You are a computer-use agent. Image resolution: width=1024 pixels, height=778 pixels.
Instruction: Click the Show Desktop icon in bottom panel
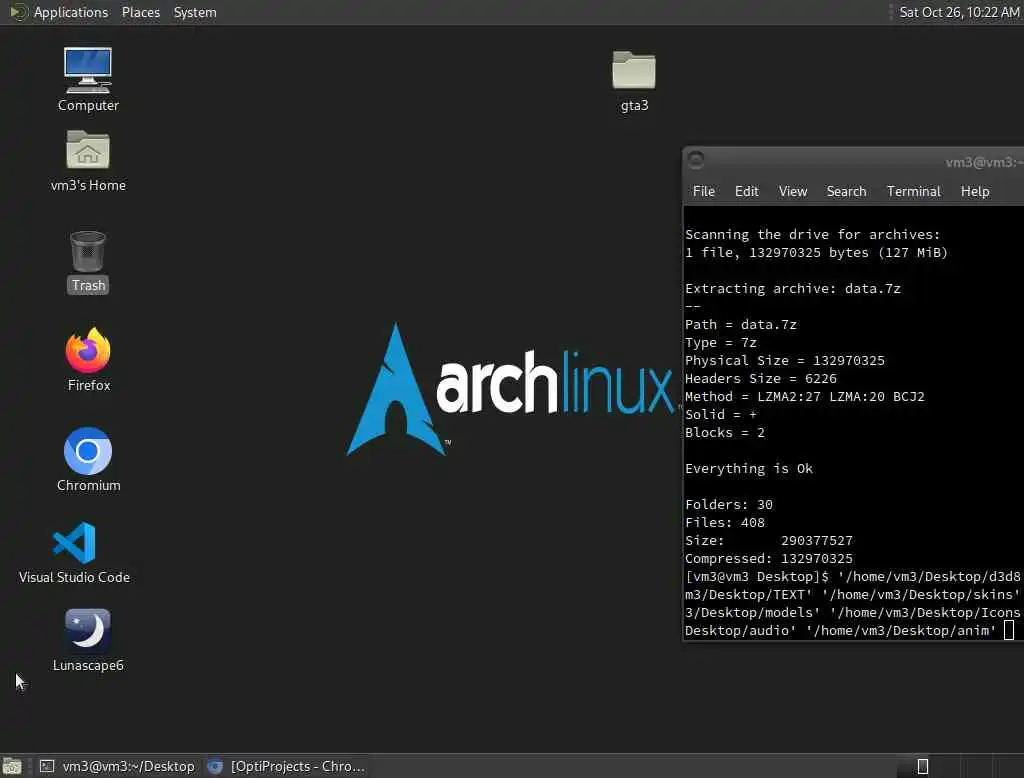pyautogui.click(x=12, y=766)
